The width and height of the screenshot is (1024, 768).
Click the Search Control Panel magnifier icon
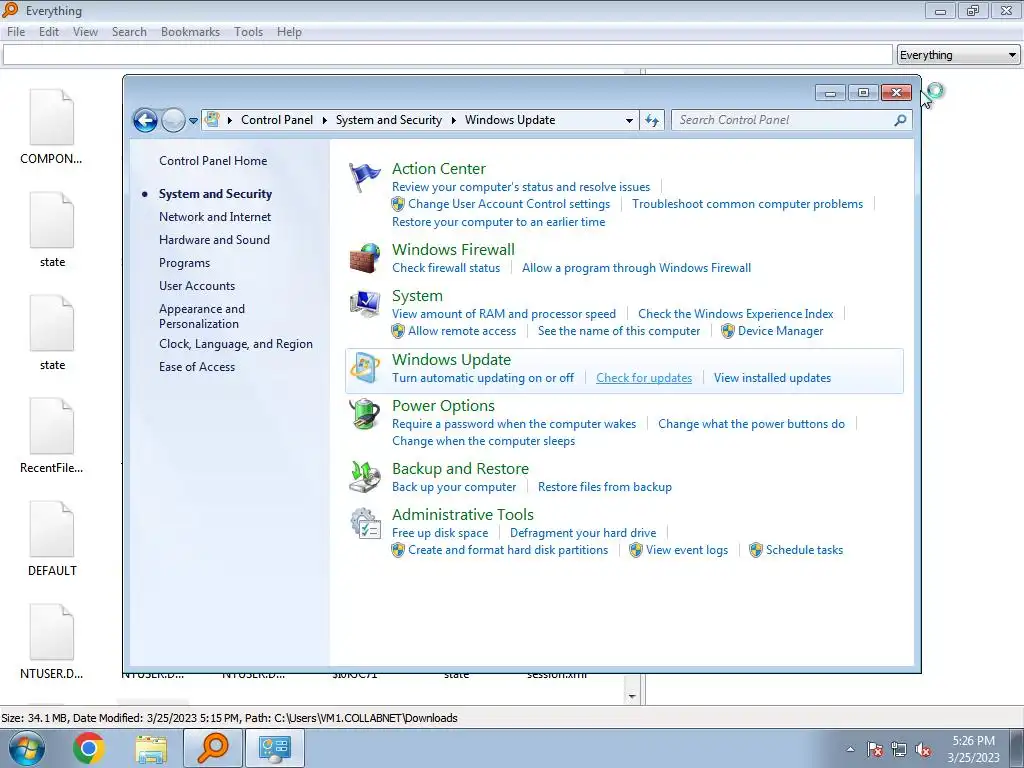click(x=900, y=120)
